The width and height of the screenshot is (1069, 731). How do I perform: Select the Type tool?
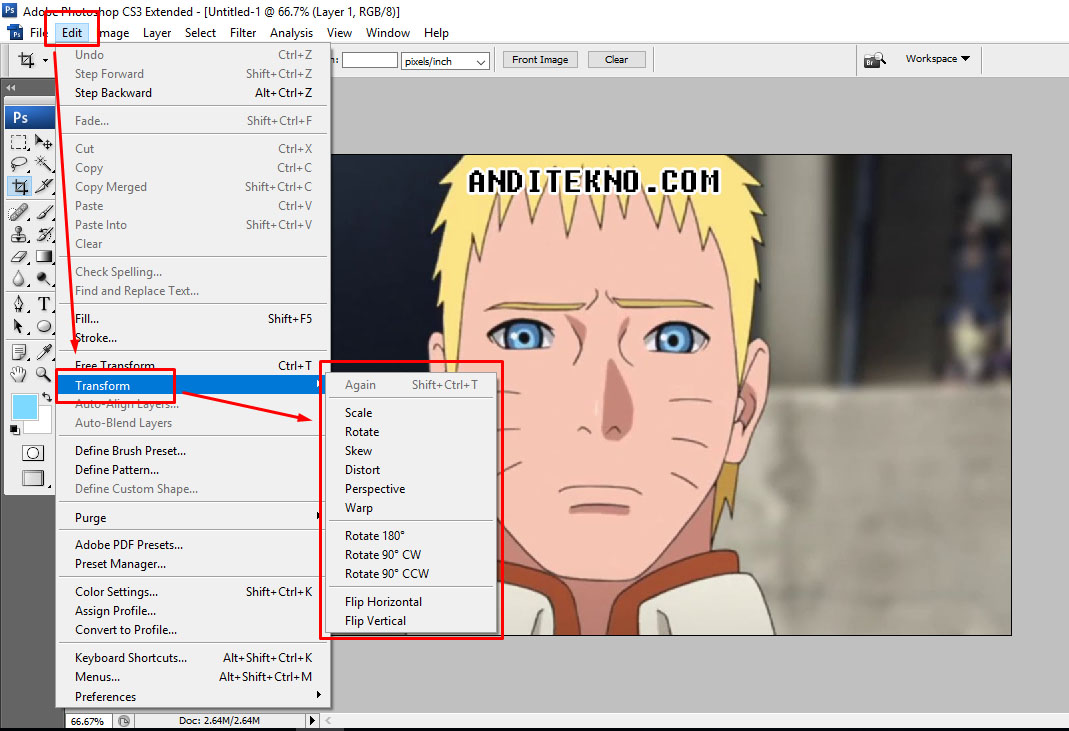tap(44, 304)
